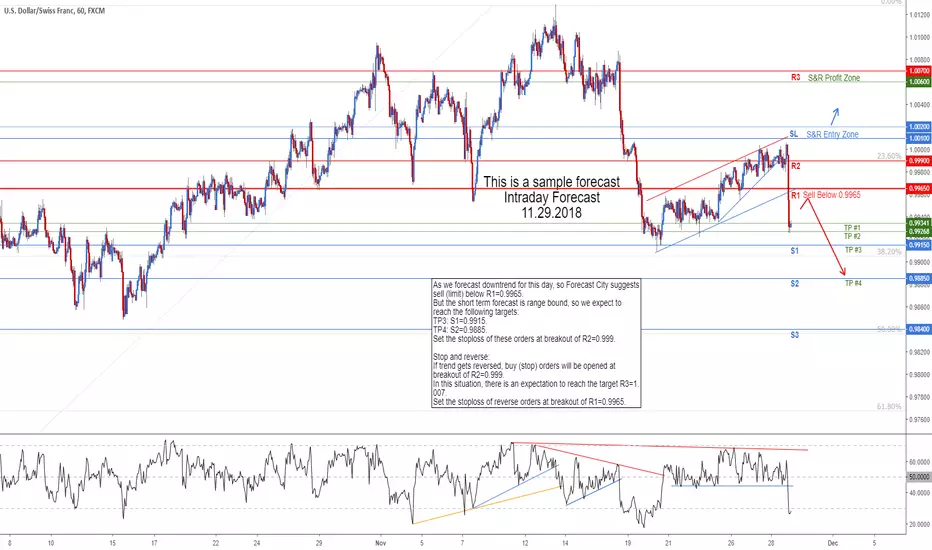932x550 pixels.
Task: Select the R2 resistance label
Action: pyautogui.click(x=795, y=166)
